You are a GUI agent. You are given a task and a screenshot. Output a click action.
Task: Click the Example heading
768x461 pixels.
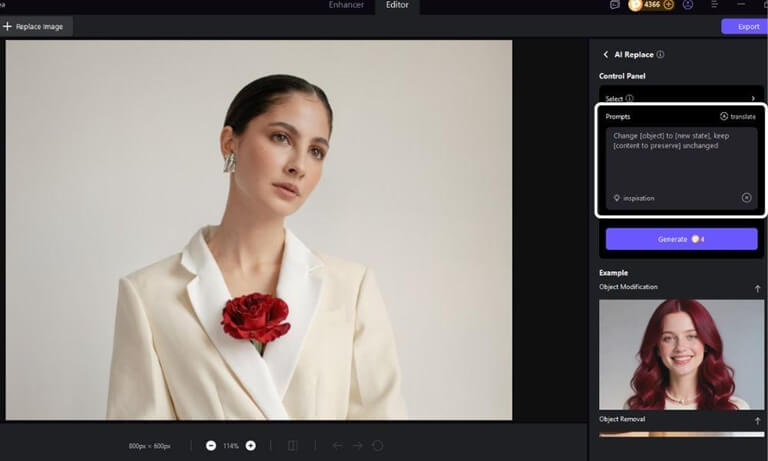tap(613, 273)
